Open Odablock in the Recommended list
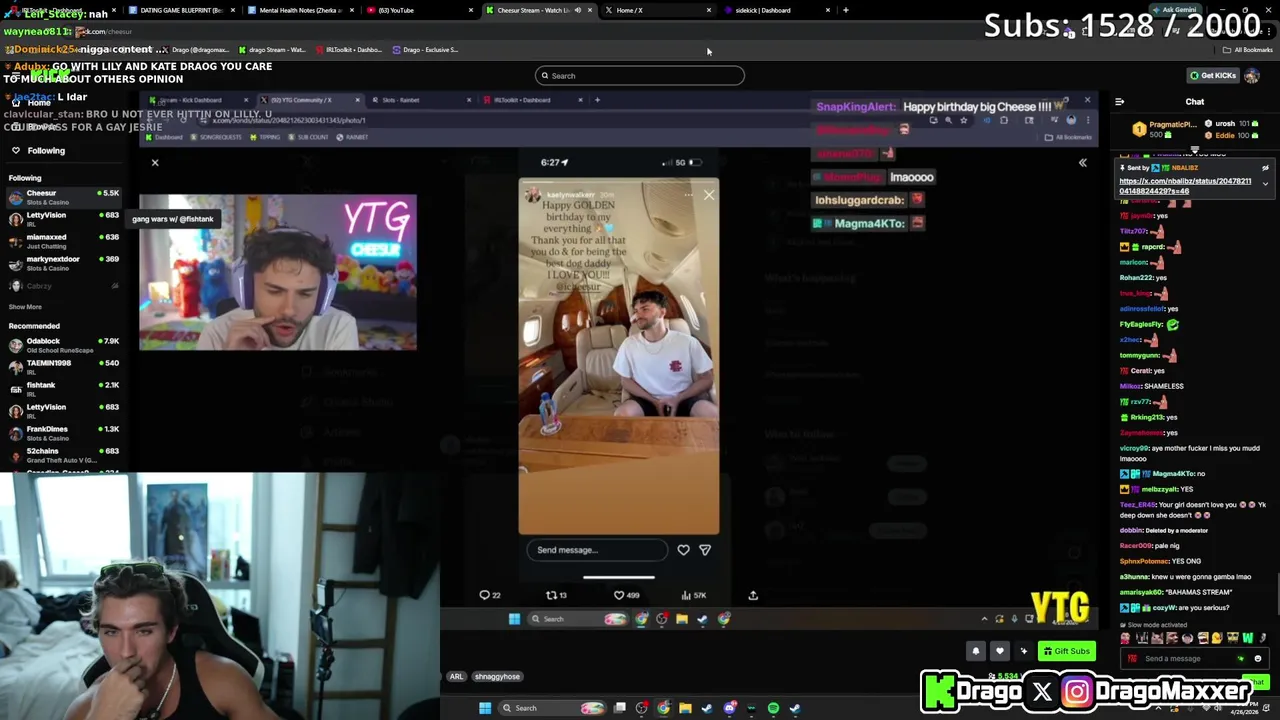1280x720 pixels. click(x=63, y=345)
